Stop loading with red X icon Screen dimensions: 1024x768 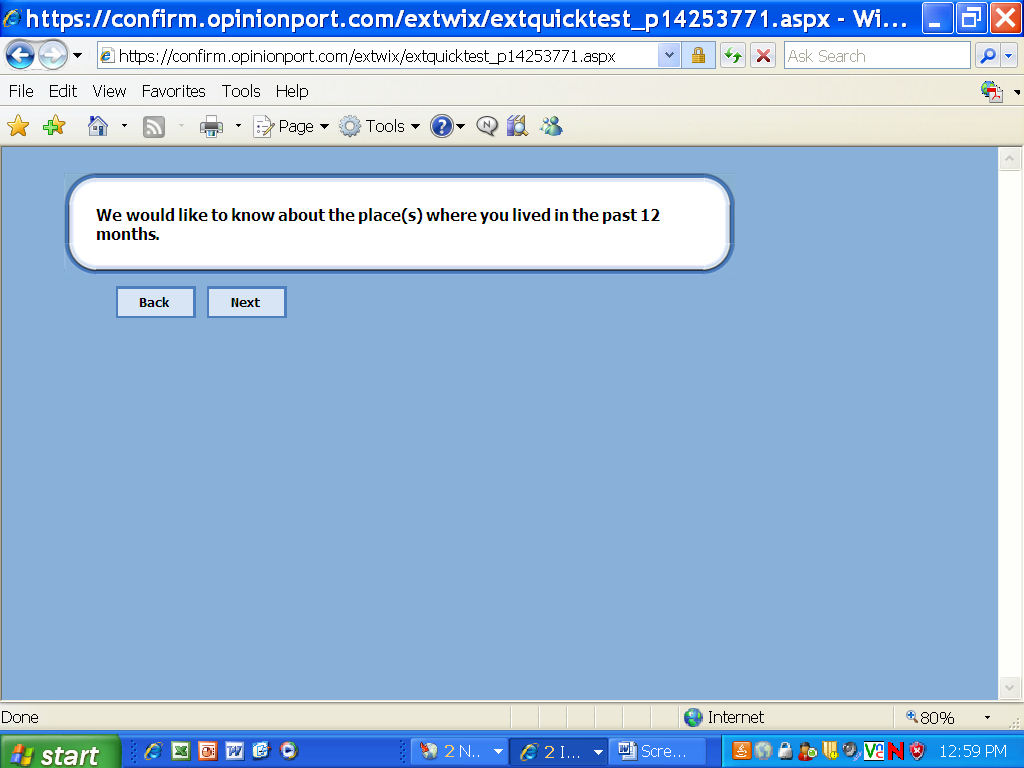click(763, 56)
